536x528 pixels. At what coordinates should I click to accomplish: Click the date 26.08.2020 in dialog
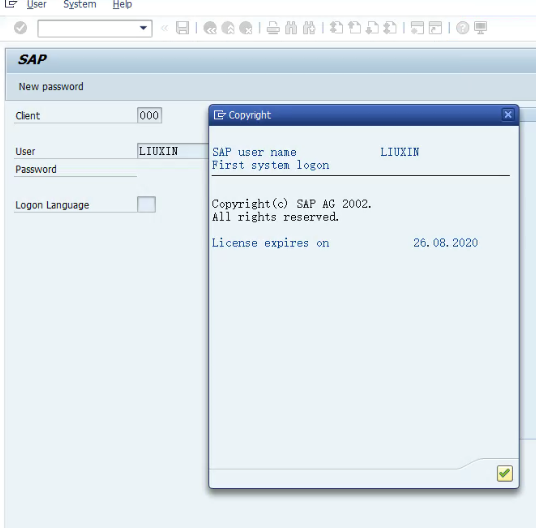click(x=445, y=243)
